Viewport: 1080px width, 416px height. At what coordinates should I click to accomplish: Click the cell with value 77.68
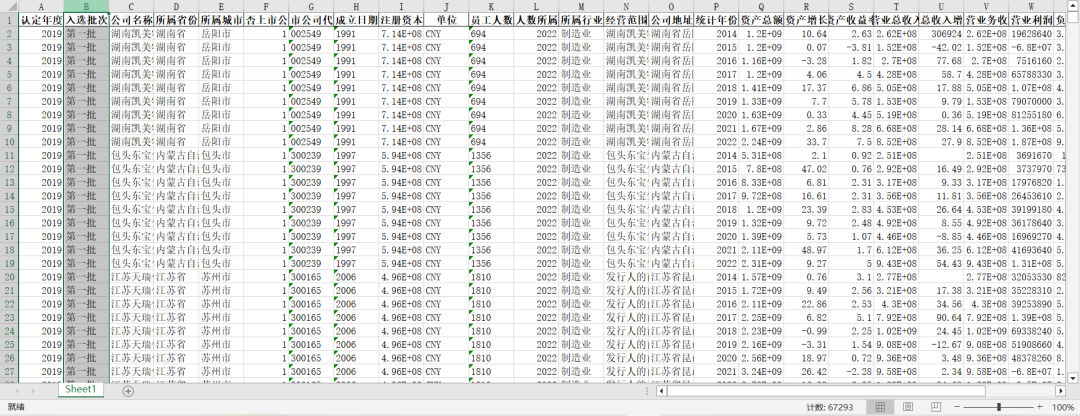click(x=941, y=60)
